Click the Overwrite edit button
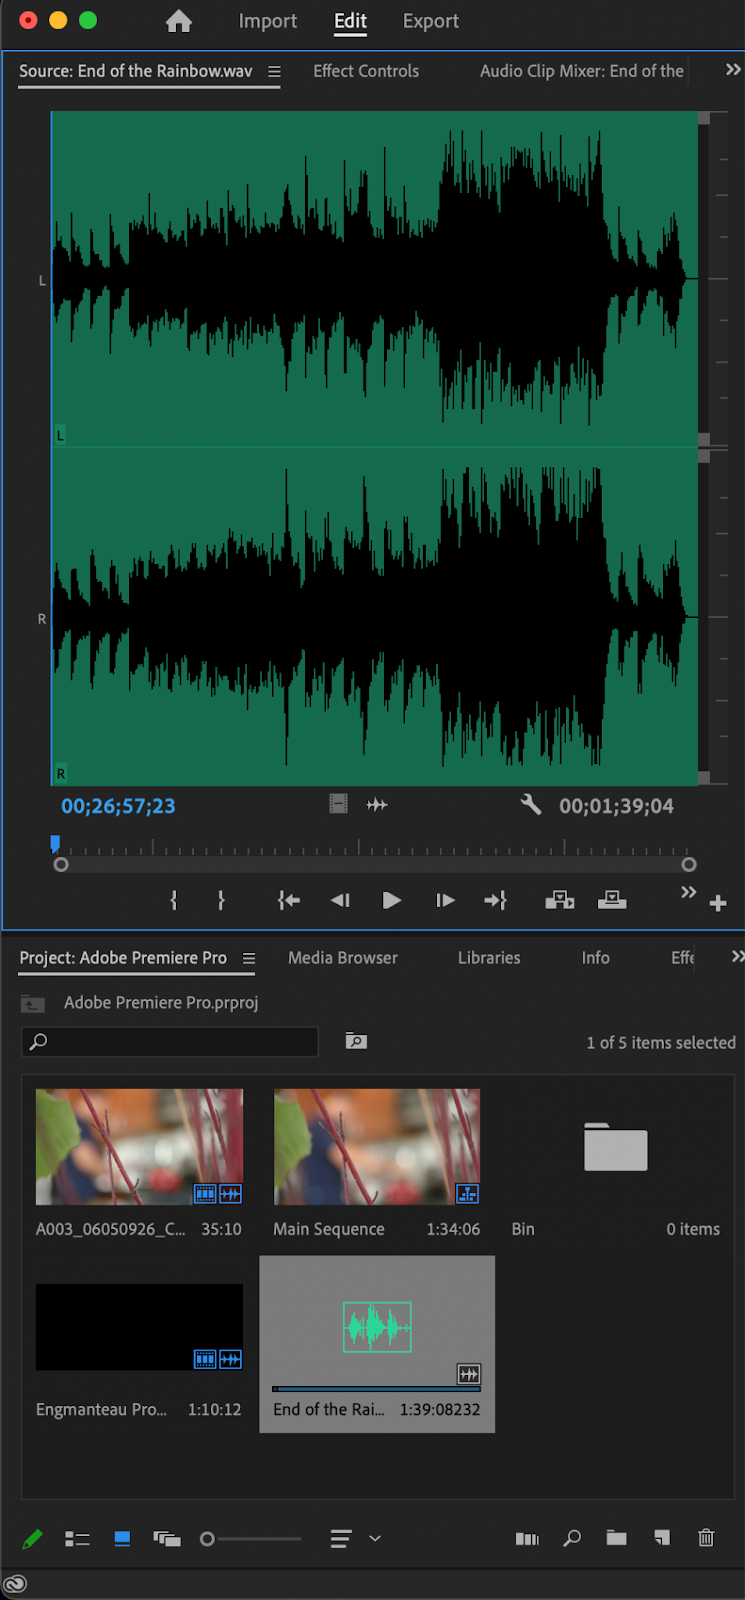745x1600 pixels. pyautogui.click(x=612, y=901)
